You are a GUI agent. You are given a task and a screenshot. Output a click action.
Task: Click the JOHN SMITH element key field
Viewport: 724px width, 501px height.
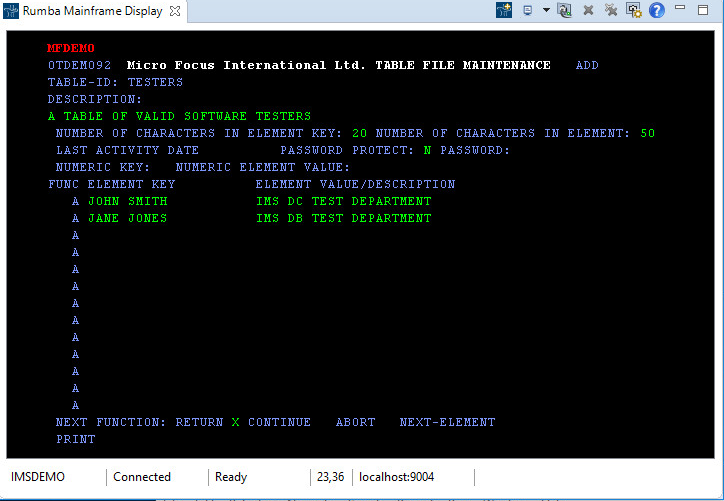(x=127, y=201)
